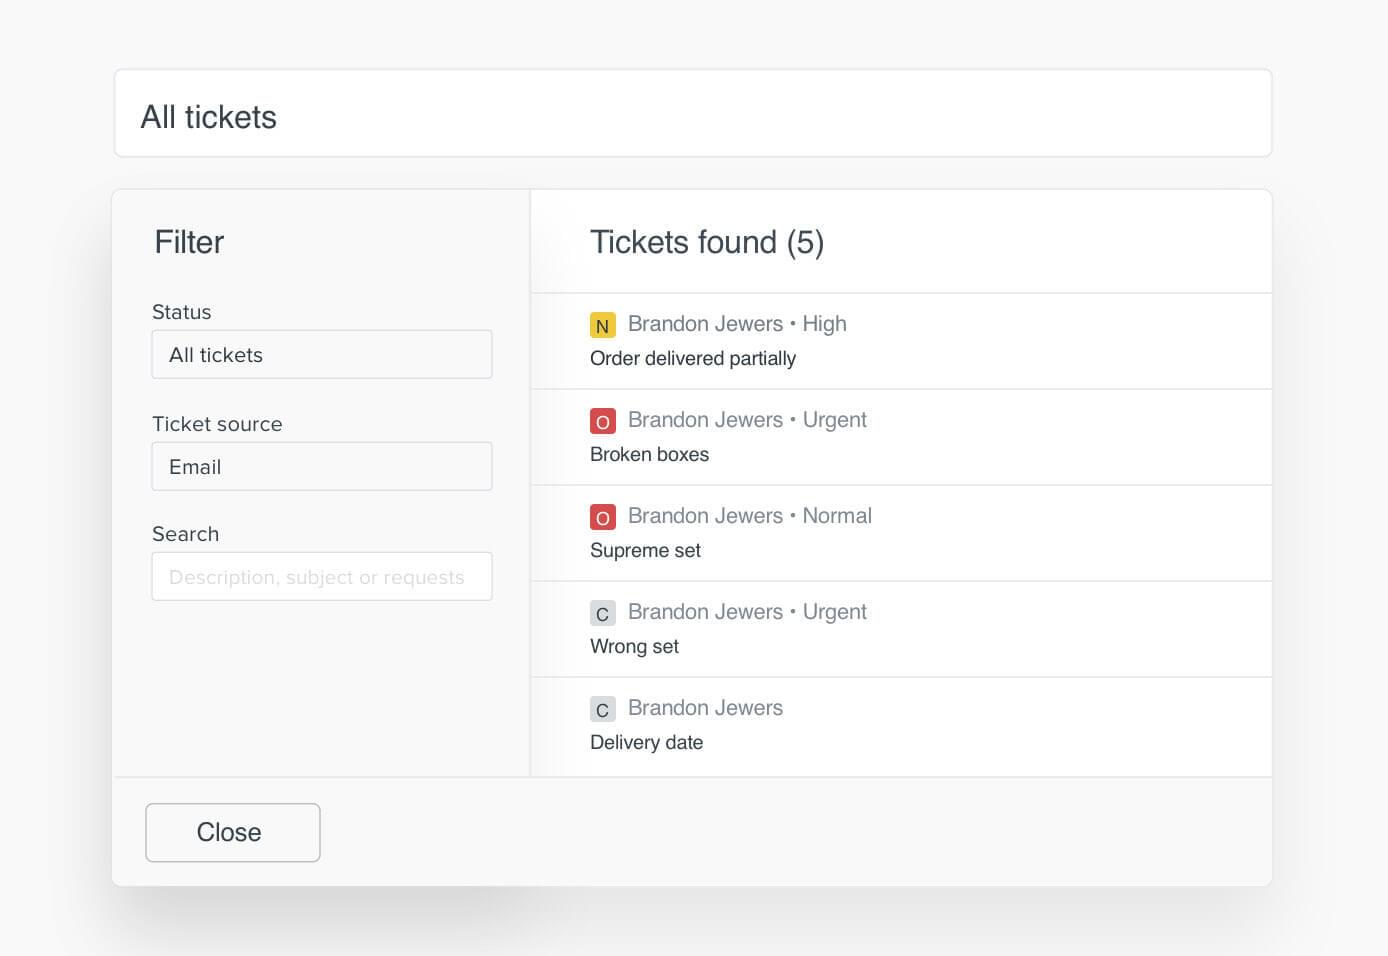1388x956 pixels.
Task: Click the 'Search' field label
Action: click(x=186, y=534)
